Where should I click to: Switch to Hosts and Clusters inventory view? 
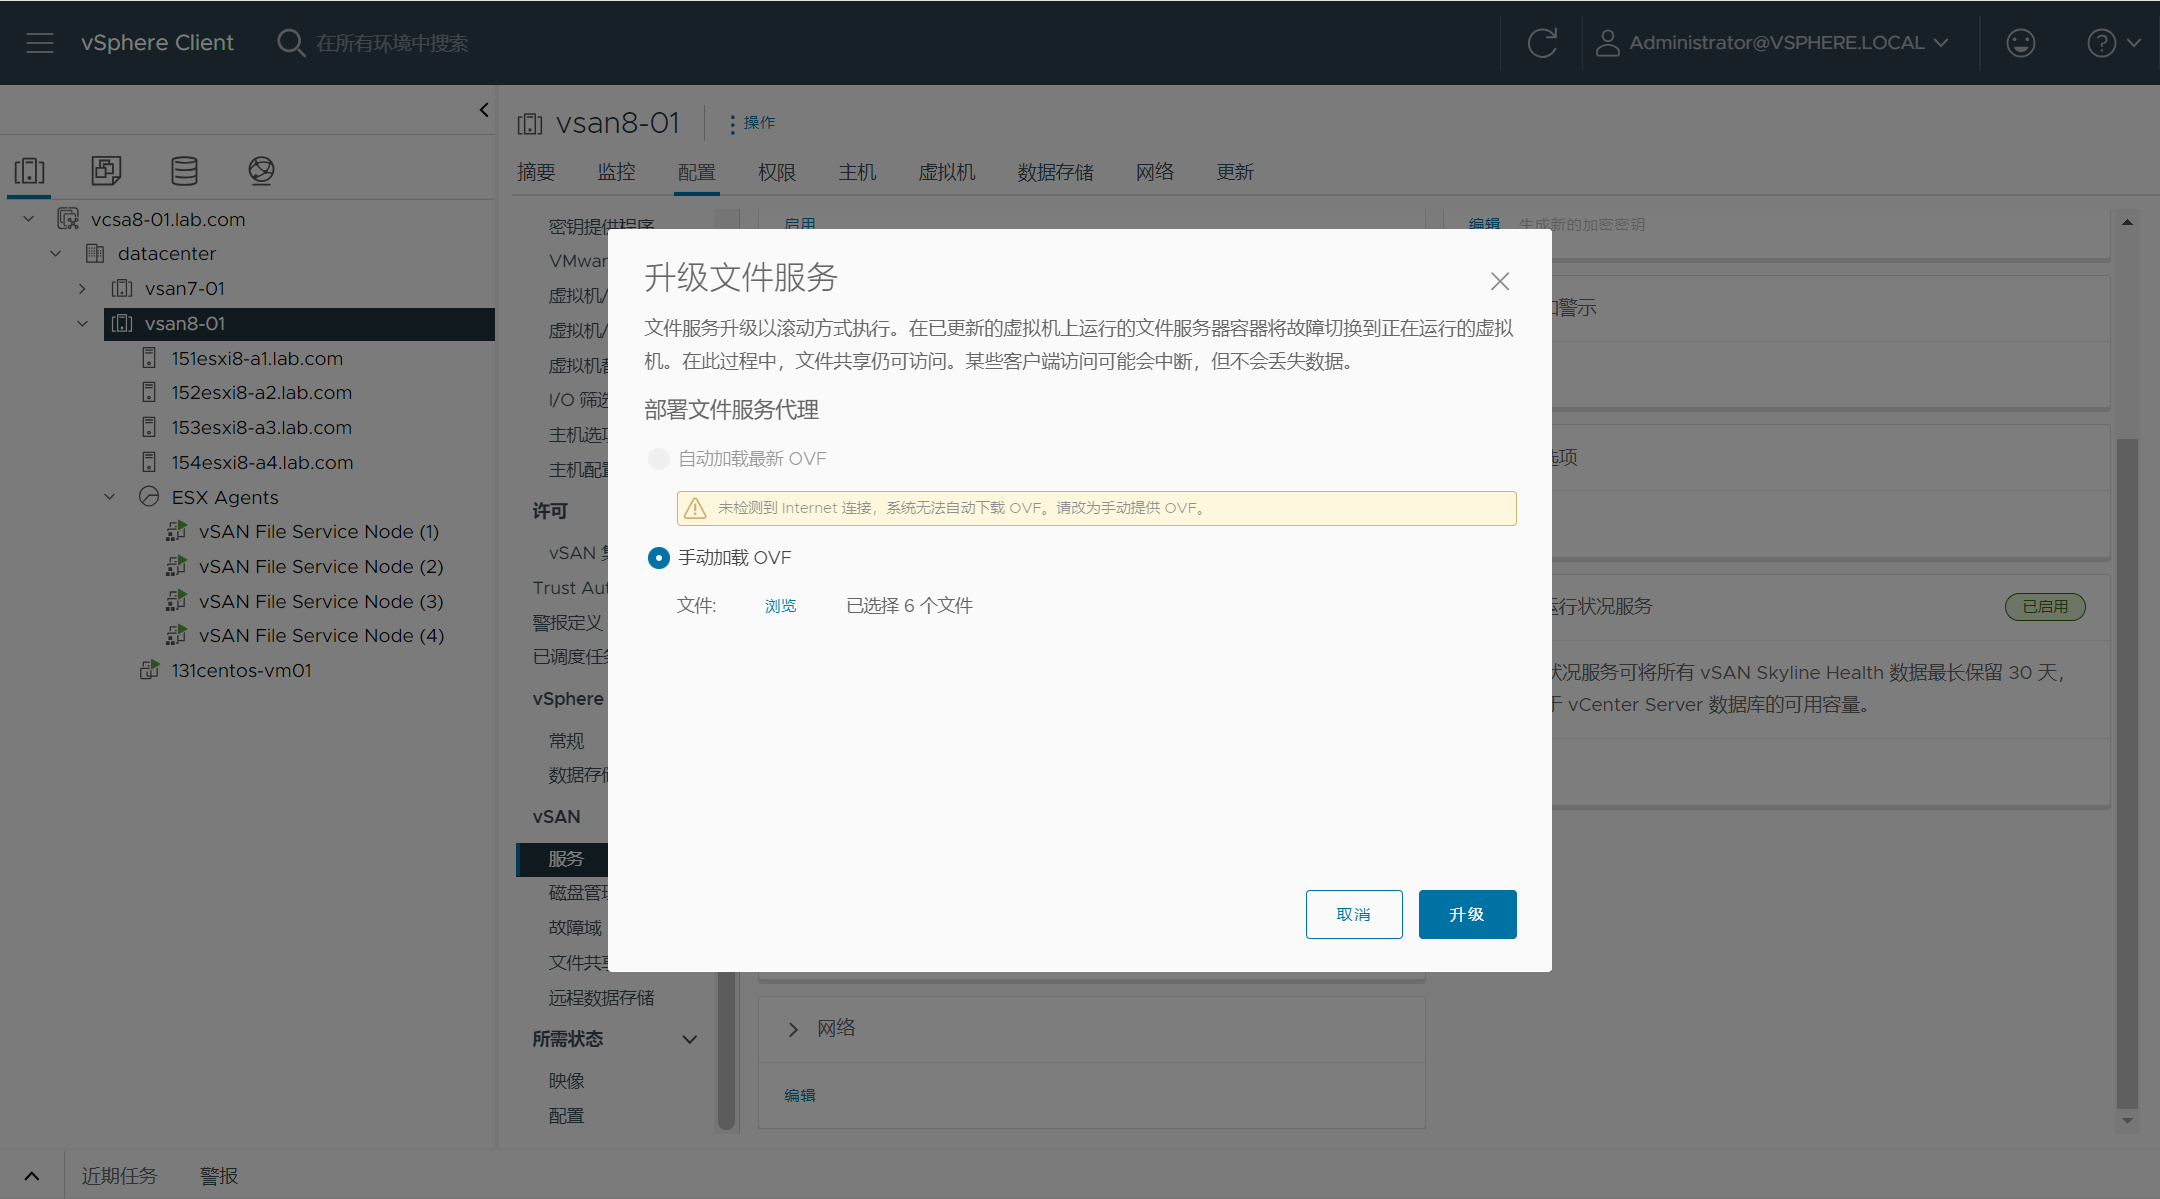tap(30, 171)
